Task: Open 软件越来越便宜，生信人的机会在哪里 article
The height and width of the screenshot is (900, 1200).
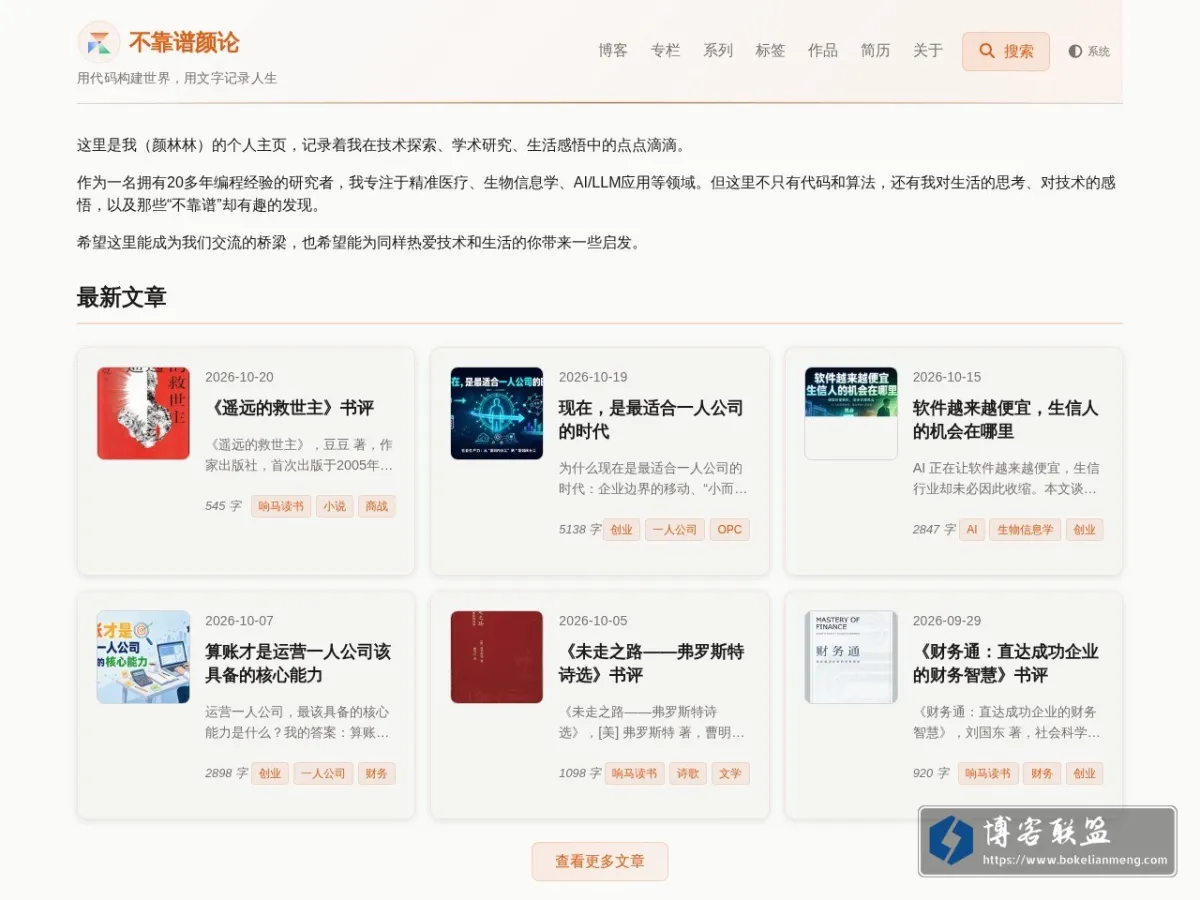Action: (x=1005, y=420)
